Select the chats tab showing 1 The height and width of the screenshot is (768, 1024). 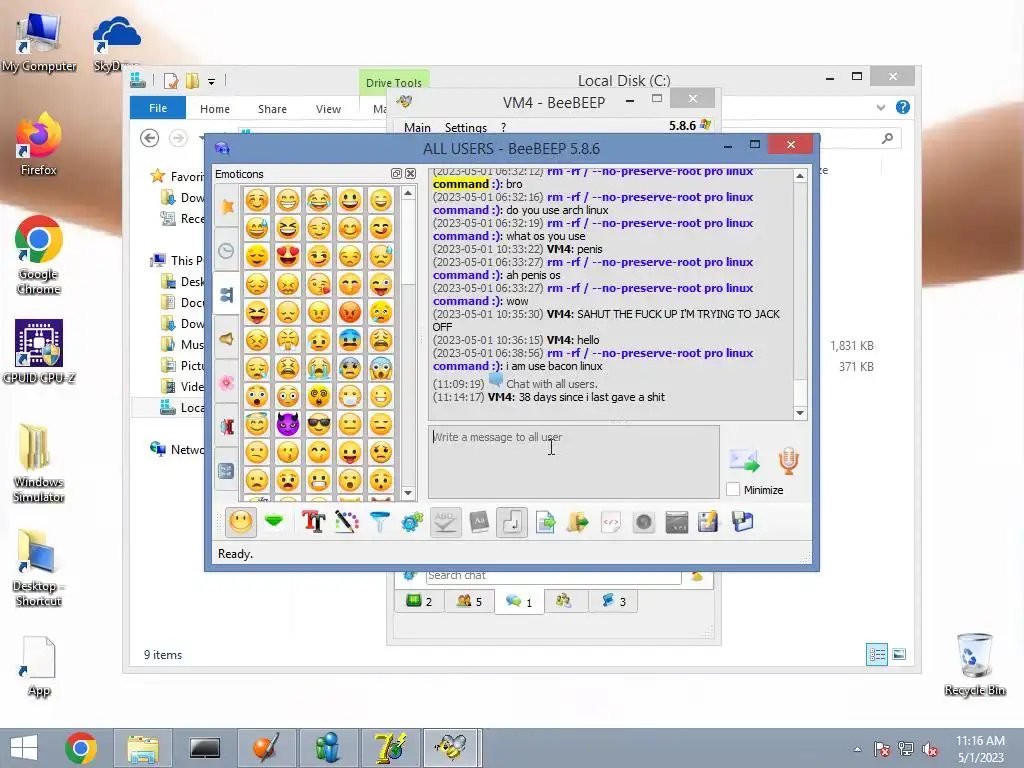[x=519, y=601]
